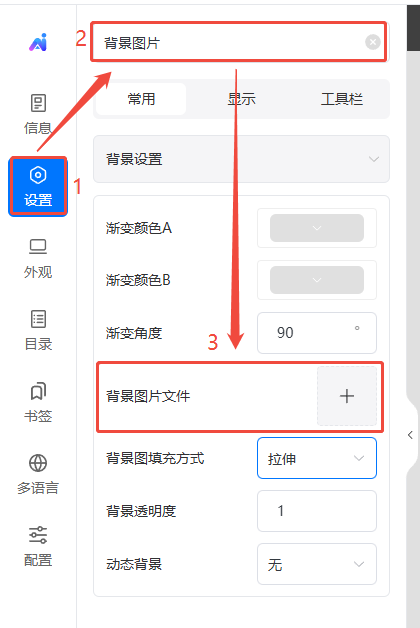Viewport: 420px width, 628px height.
Task: Collapse the side panel with the arrow handle
Action: [410, 435]
